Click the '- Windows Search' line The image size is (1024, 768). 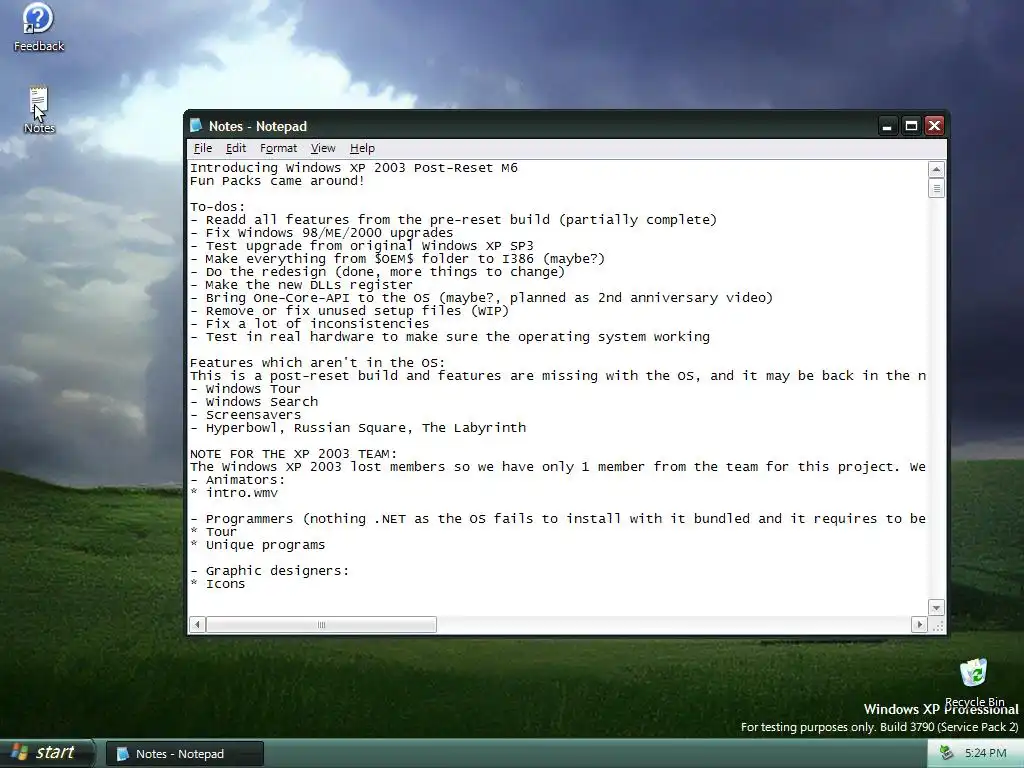[254, 402]
